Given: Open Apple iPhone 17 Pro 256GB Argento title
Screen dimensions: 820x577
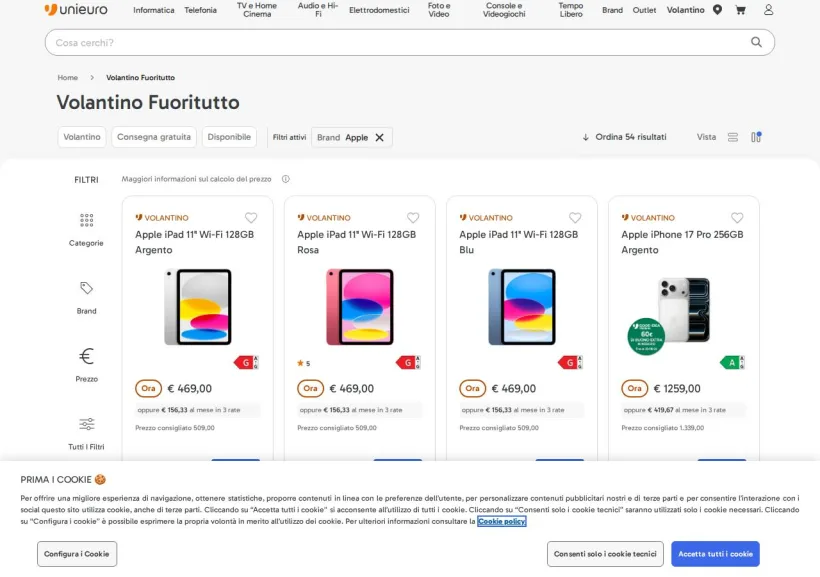Looking at the screenshot, I should click(x=682, y=242).
